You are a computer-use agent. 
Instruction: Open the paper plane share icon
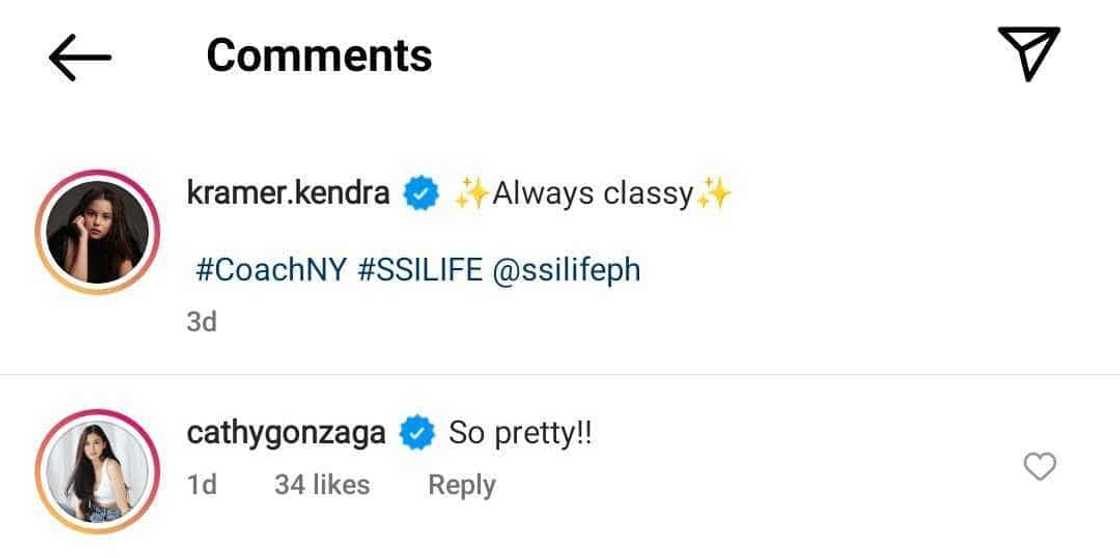point(1027,53)
